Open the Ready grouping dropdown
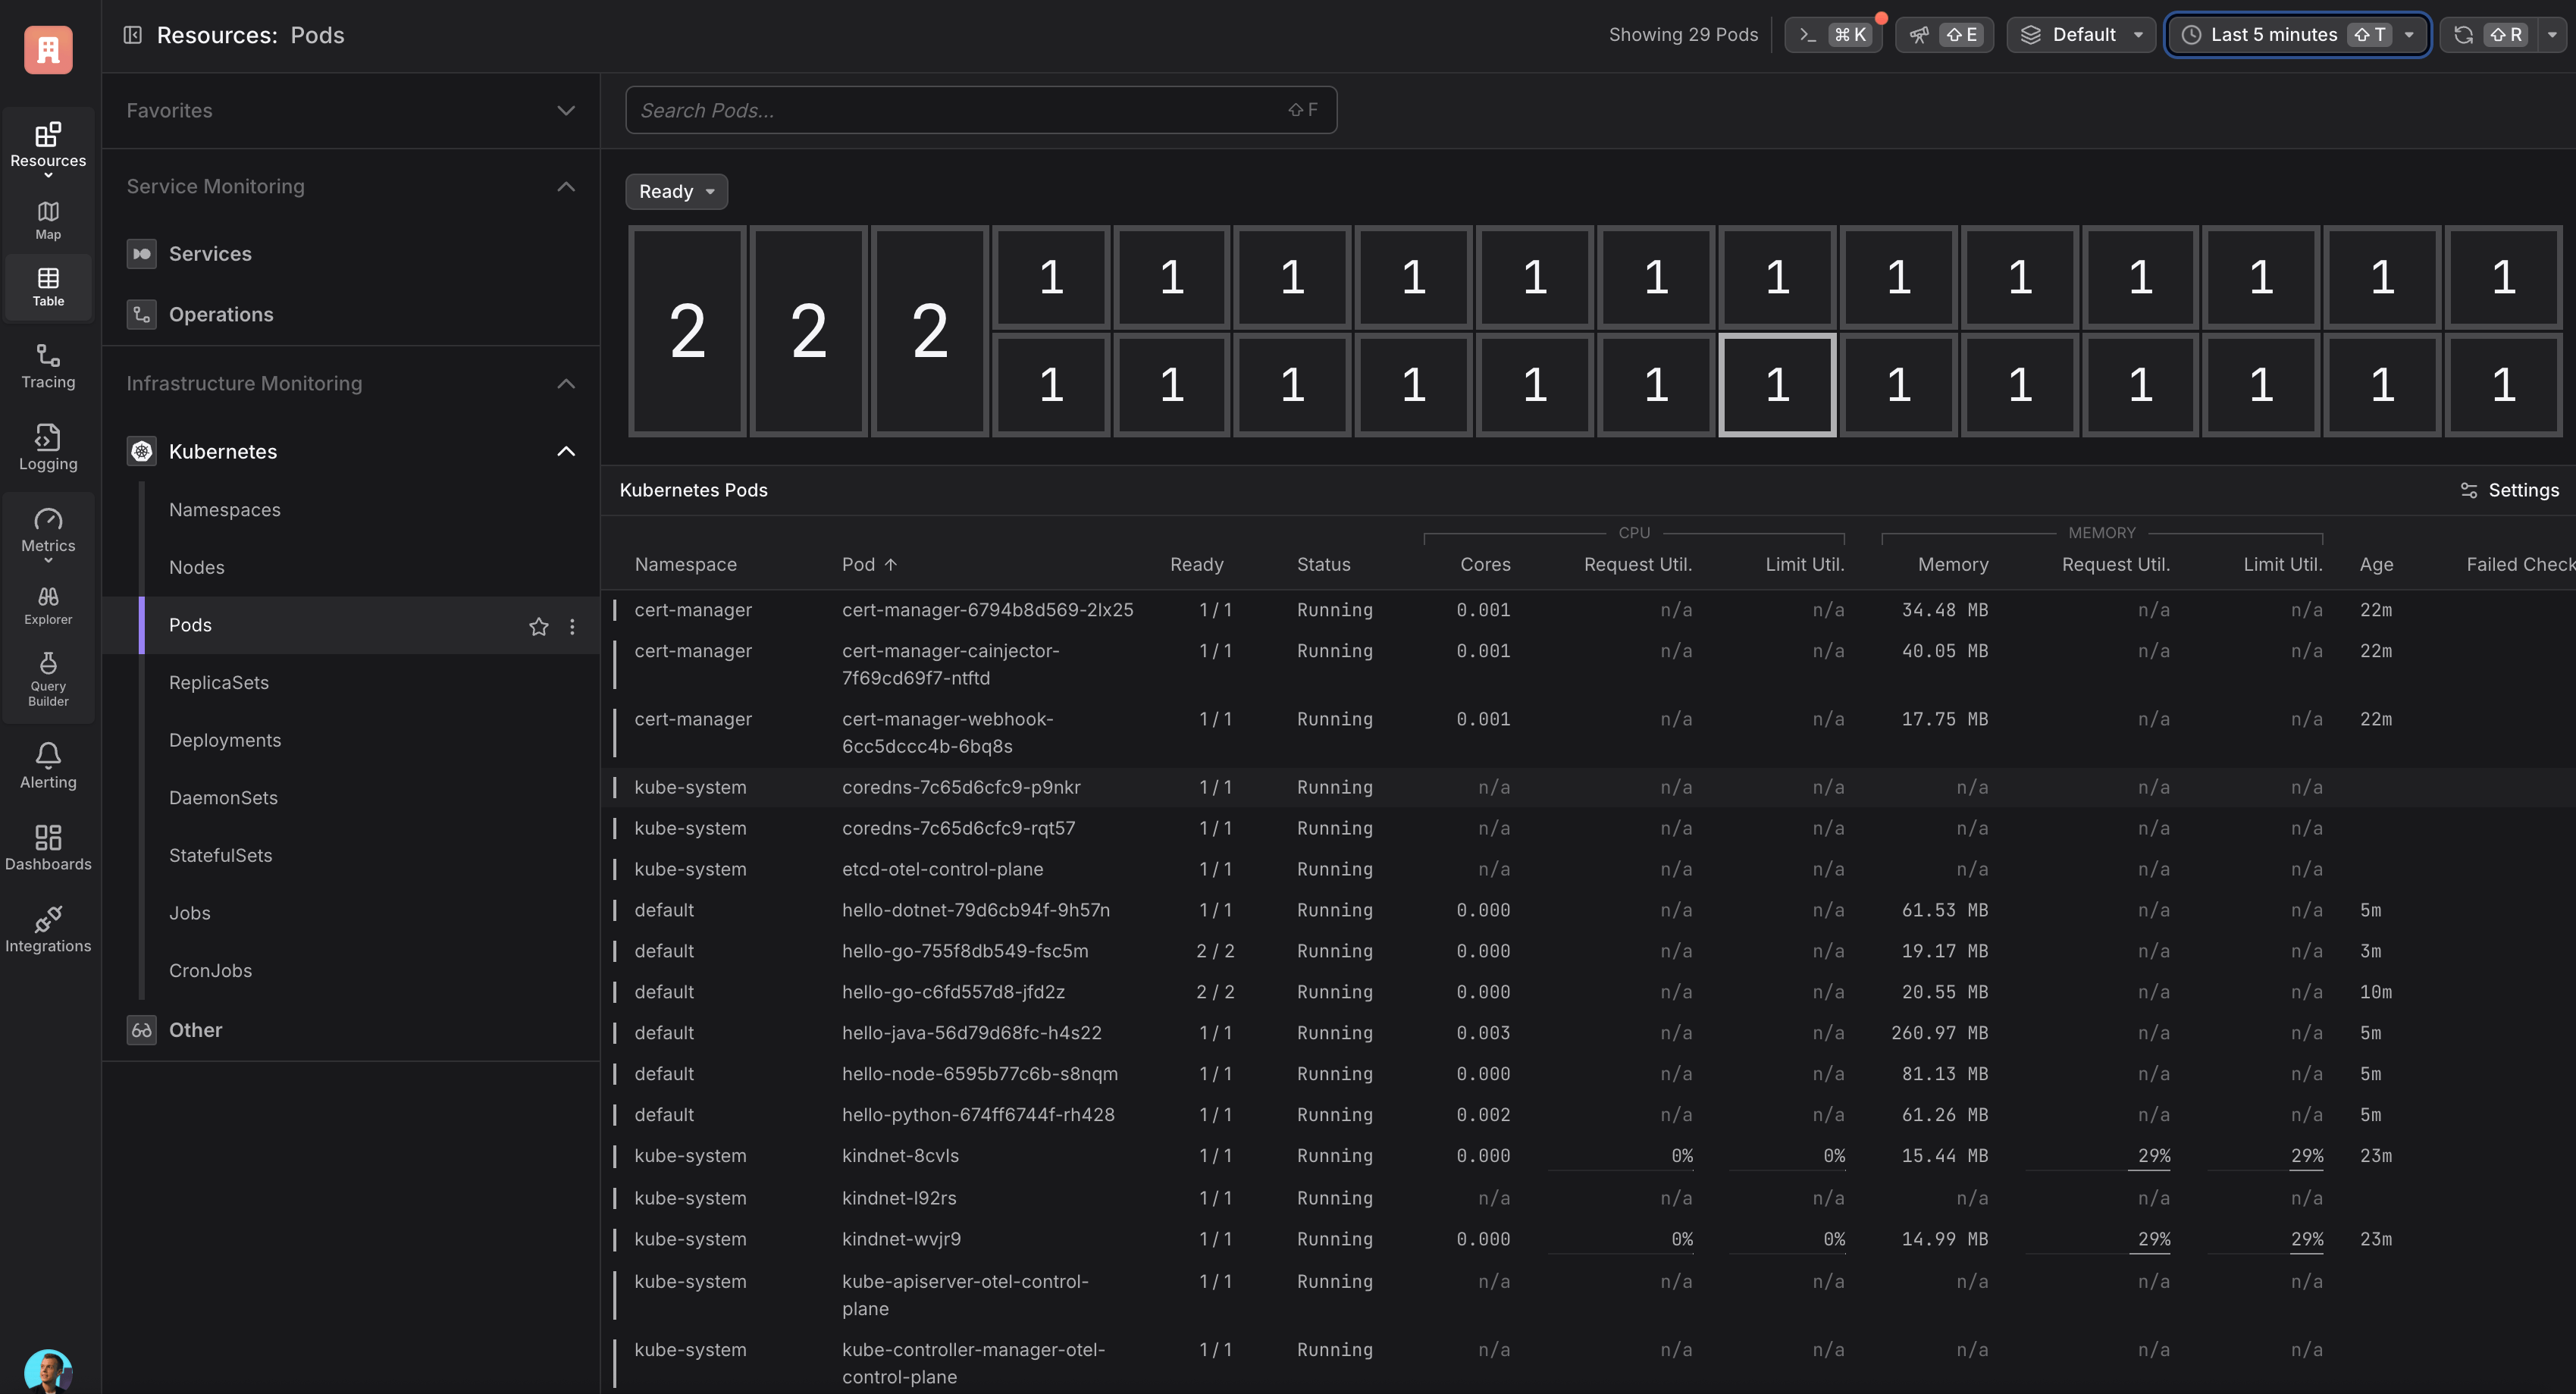2576x1394 pixels. (676, 192)
